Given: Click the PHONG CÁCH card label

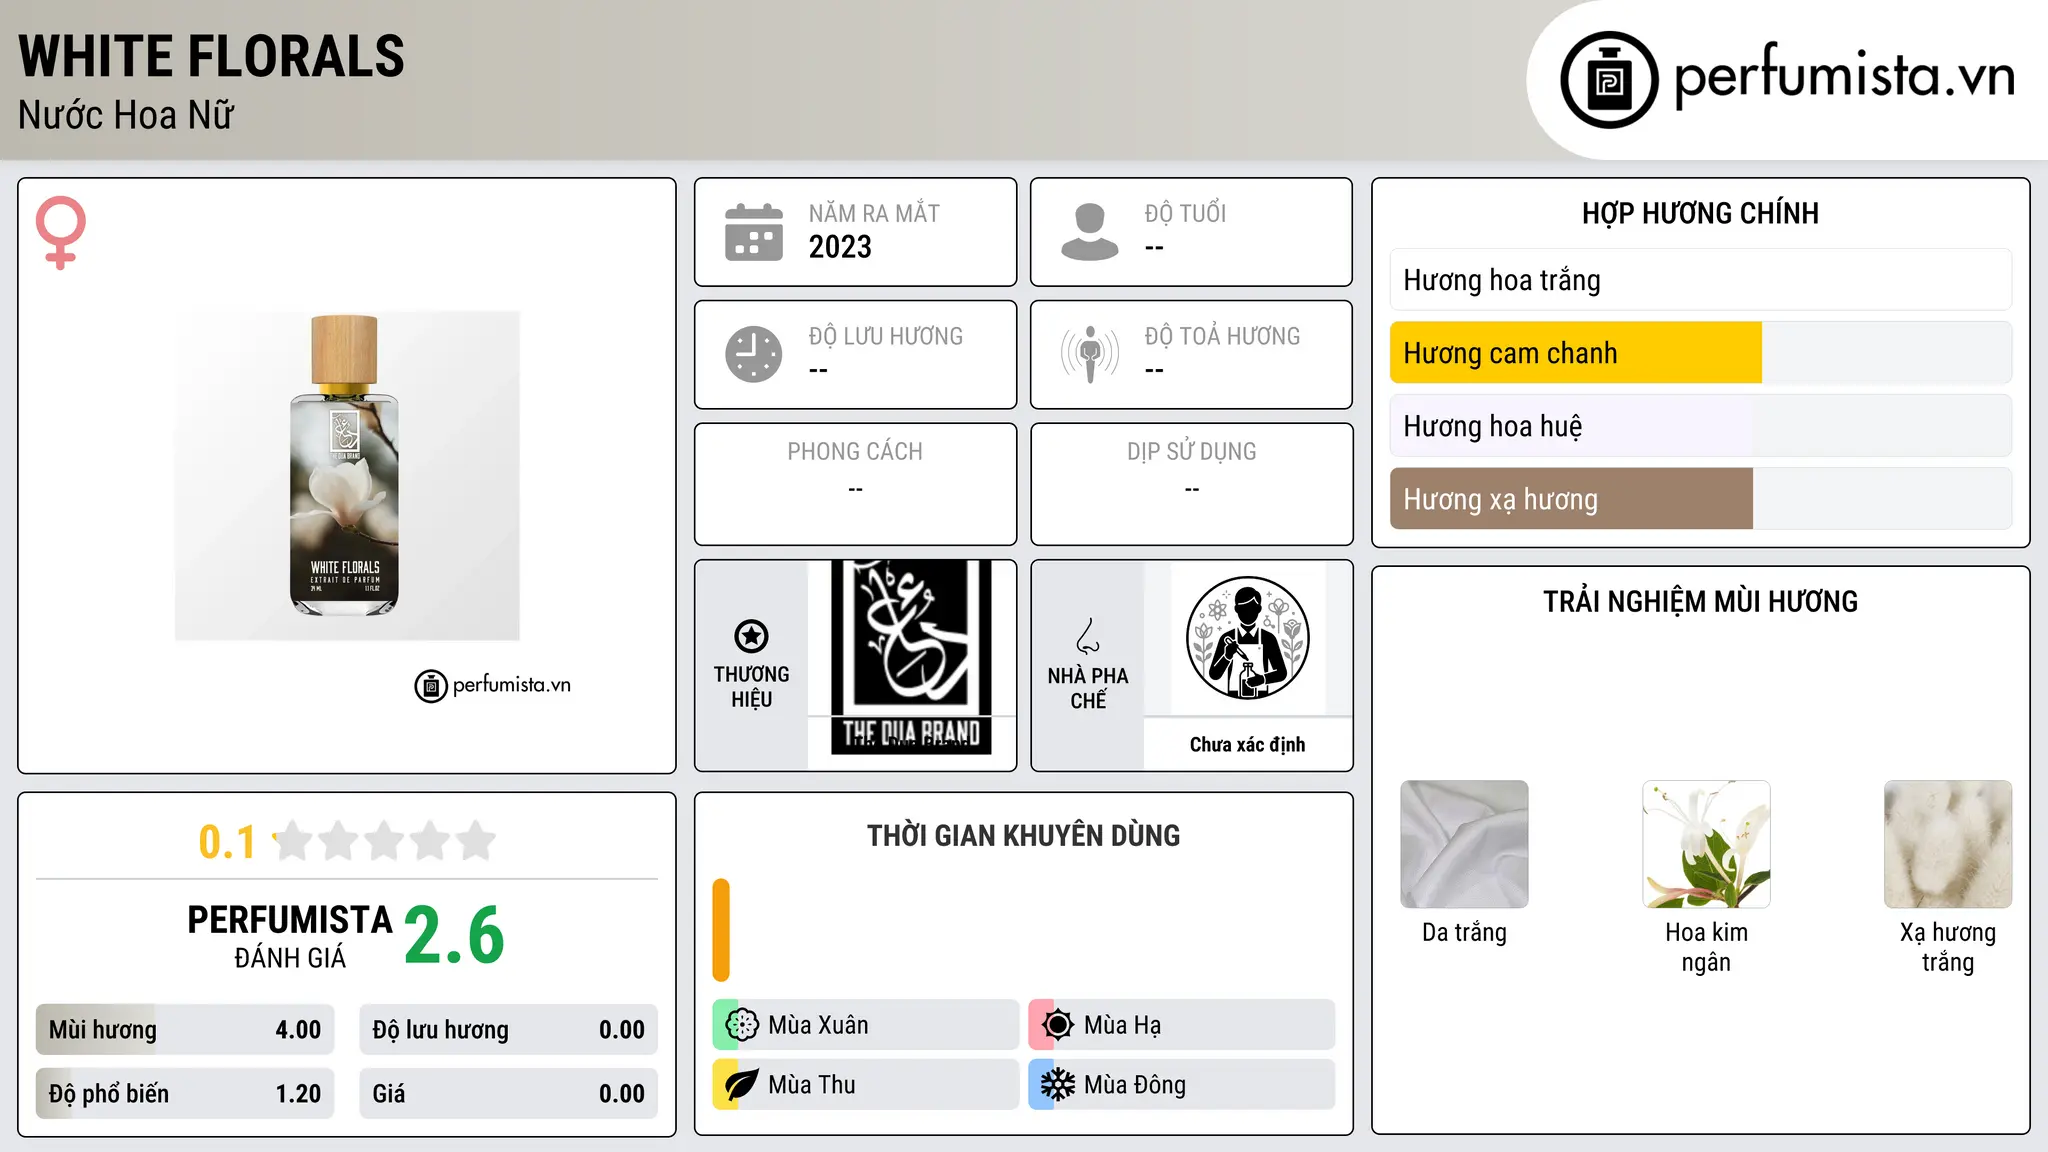Looking at the screenshot, I should point(855,452).
